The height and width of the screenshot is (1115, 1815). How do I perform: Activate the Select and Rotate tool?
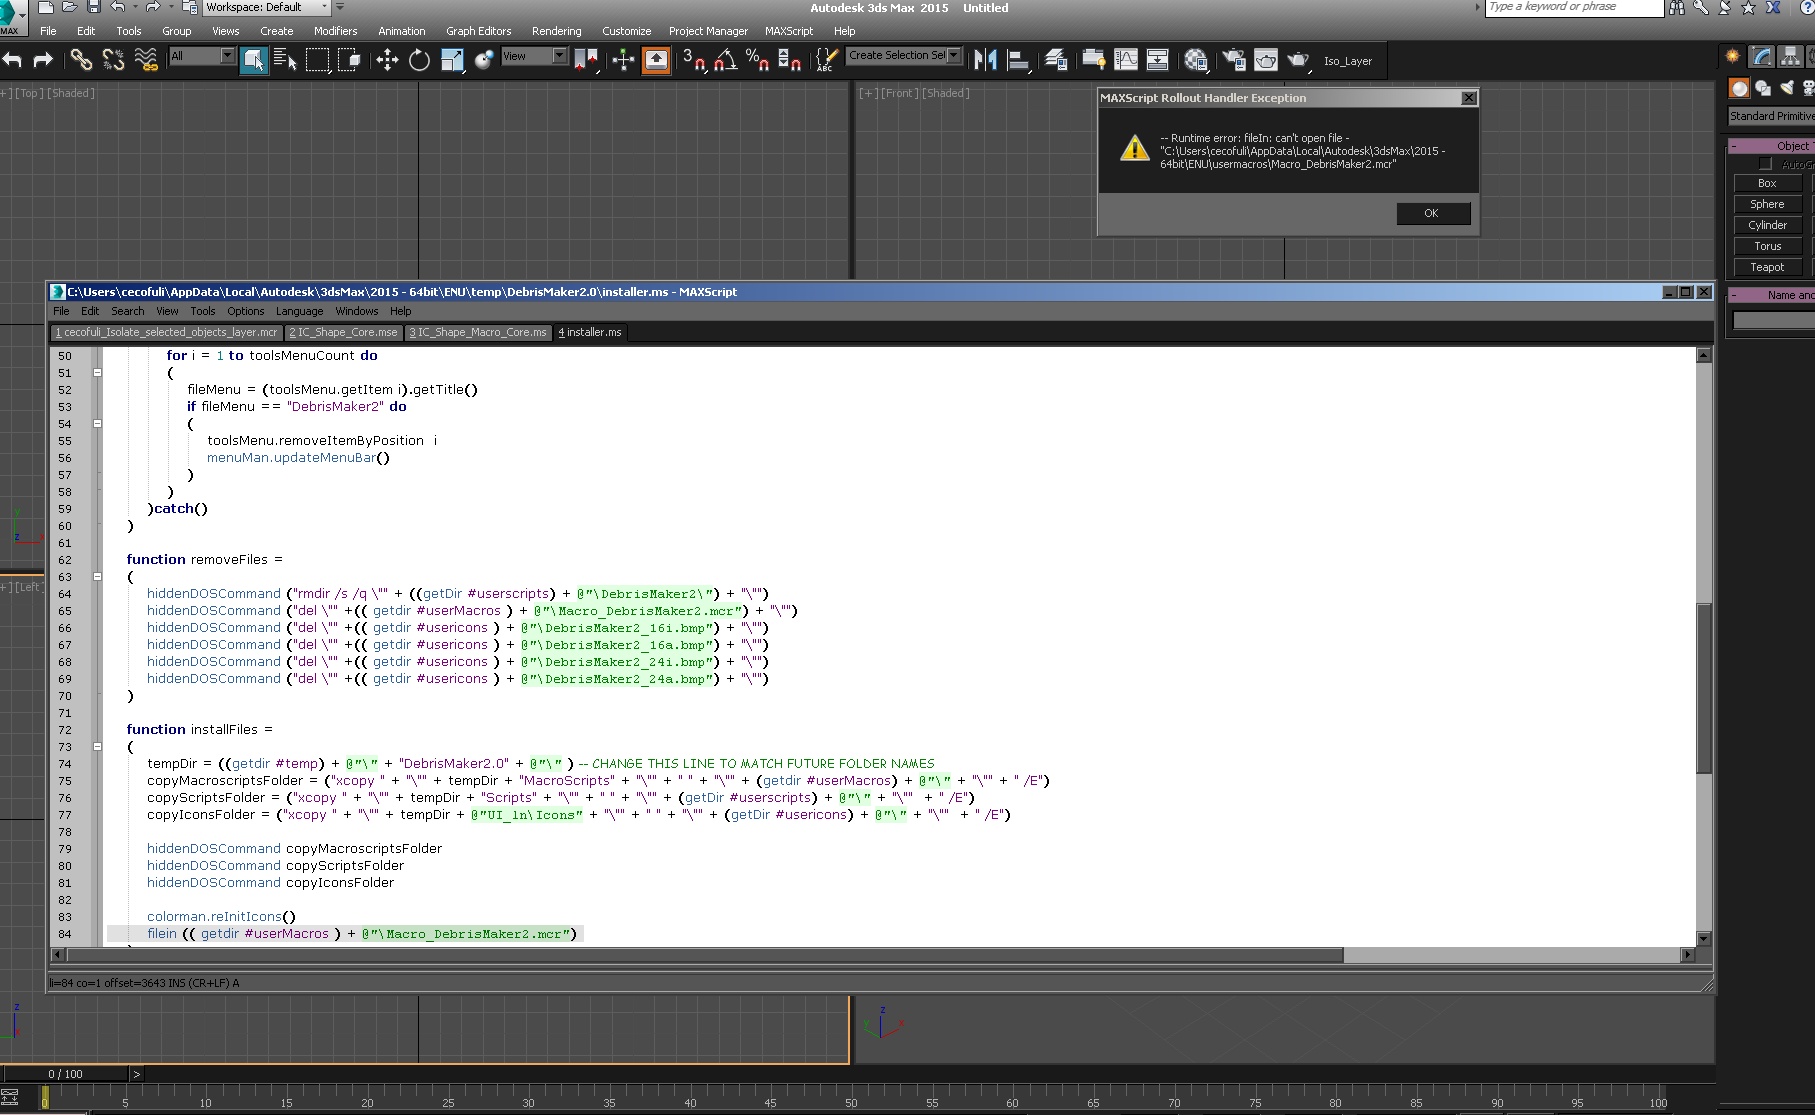click(x=419, y=60)
